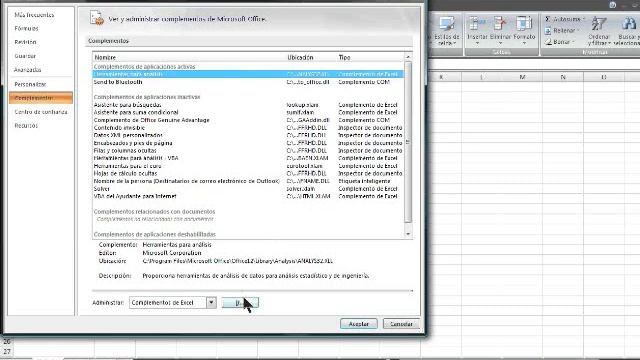Select the Complementos category
640x360 pixels.
point(41,98)
